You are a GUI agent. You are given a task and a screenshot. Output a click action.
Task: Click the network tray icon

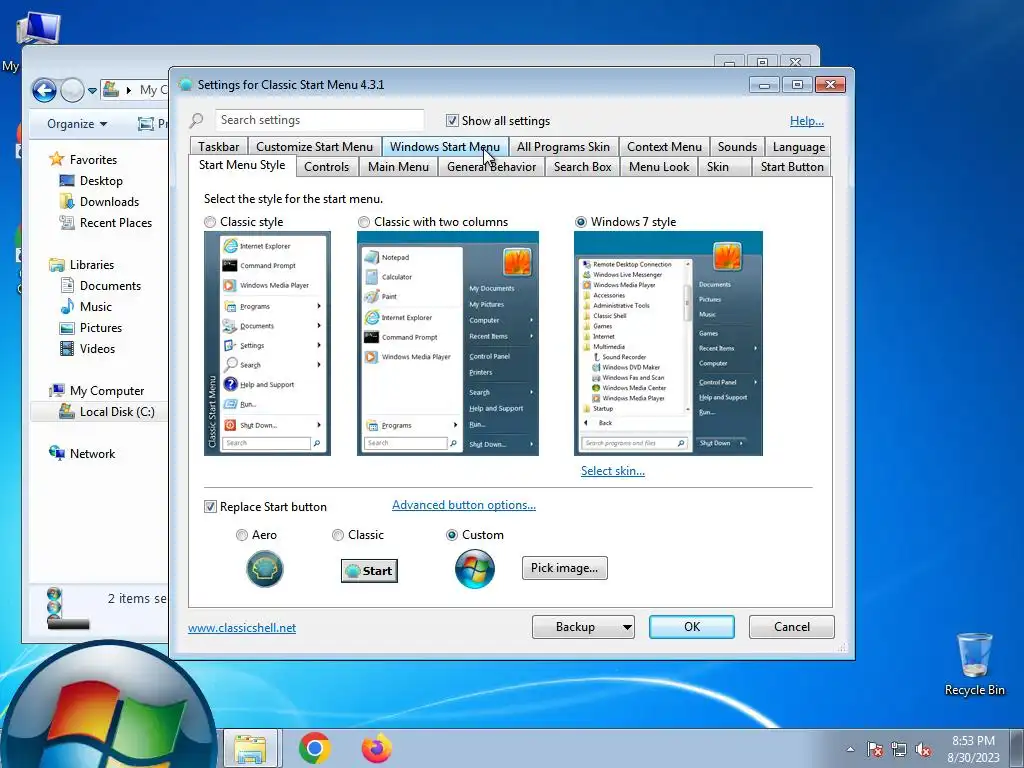(x=899, y=749)
